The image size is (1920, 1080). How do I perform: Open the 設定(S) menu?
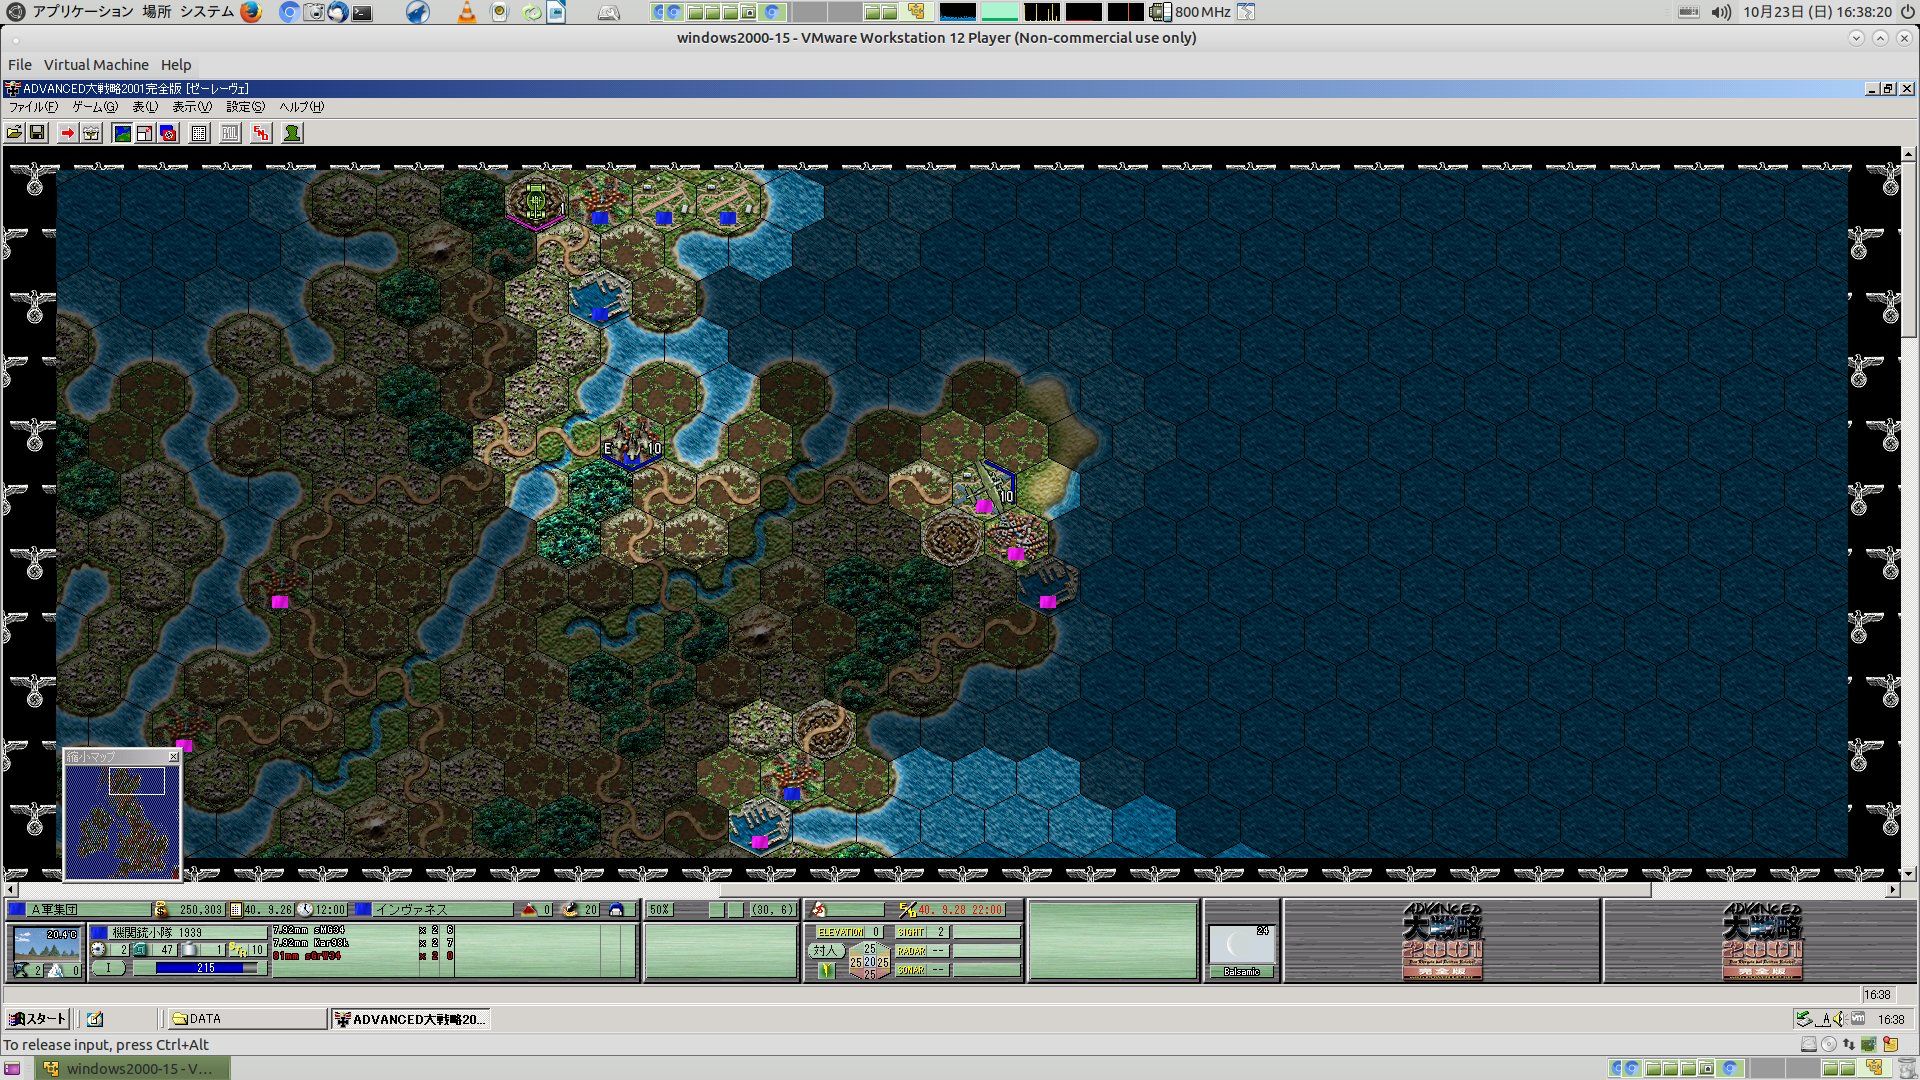click(x=245, y=107)
